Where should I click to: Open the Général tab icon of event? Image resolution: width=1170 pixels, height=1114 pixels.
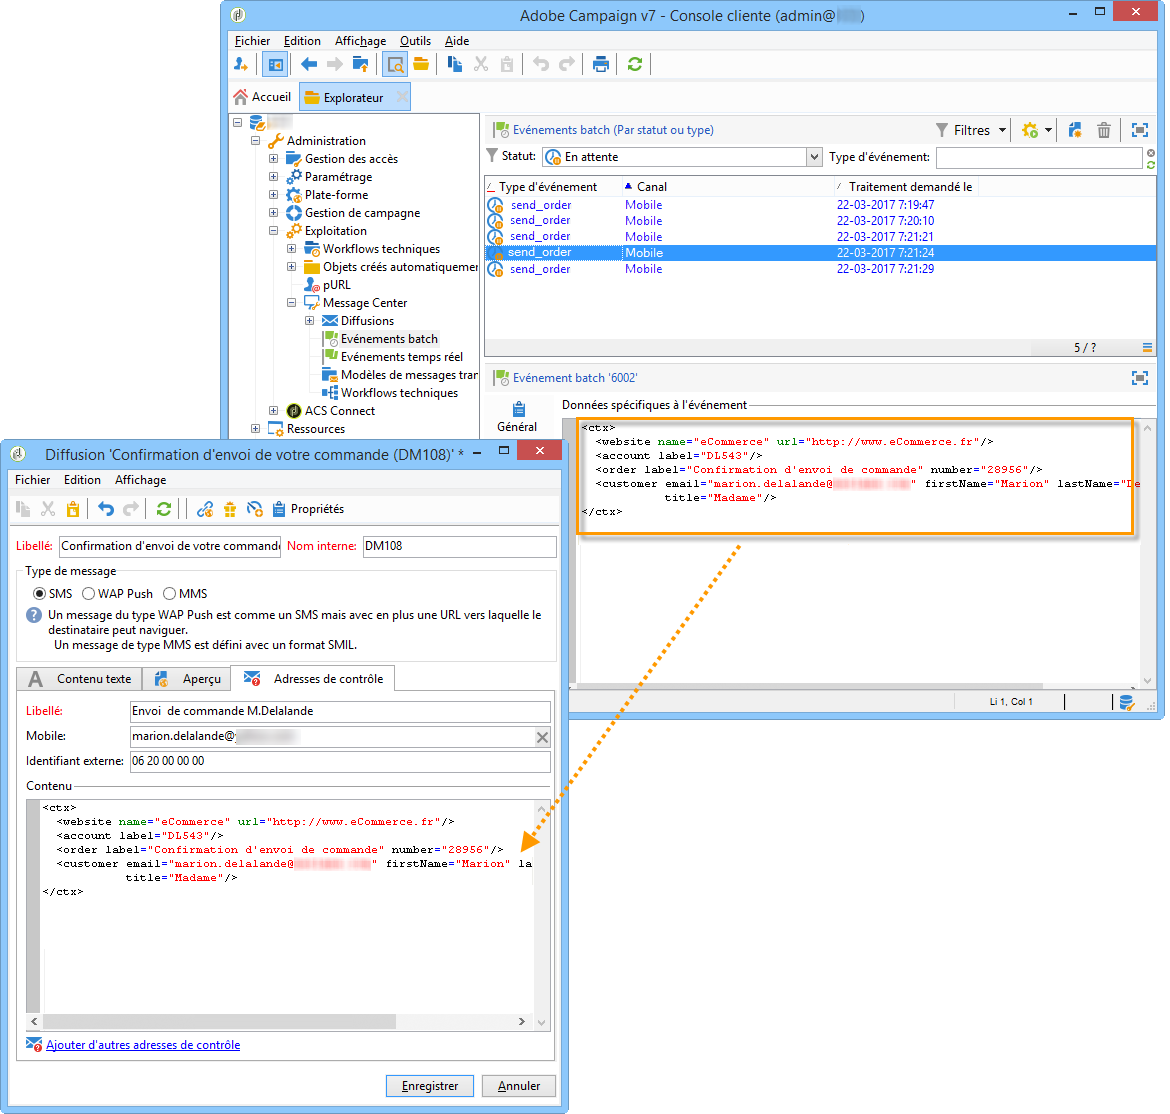tap(517, 417)
